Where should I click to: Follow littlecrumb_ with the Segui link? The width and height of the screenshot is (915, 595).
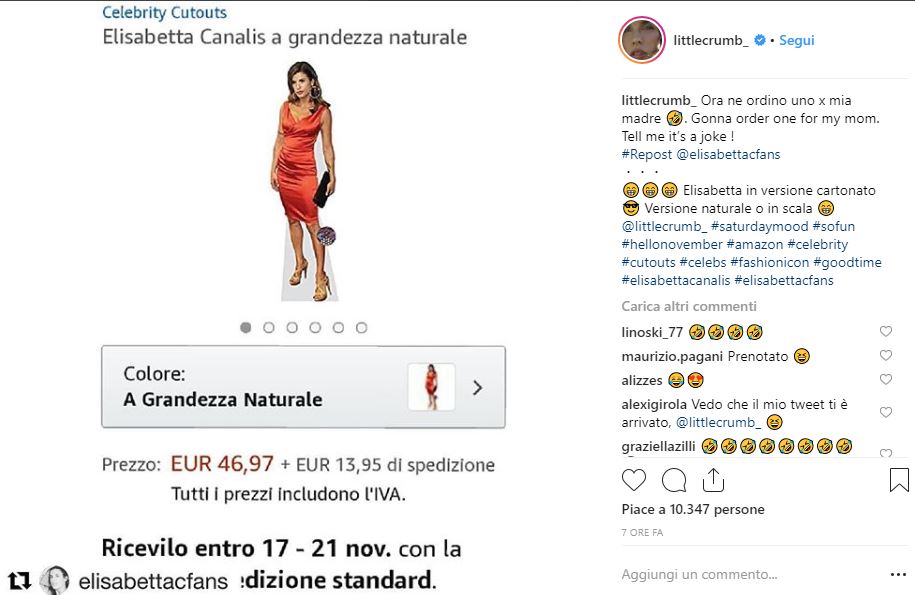point(797,40)
